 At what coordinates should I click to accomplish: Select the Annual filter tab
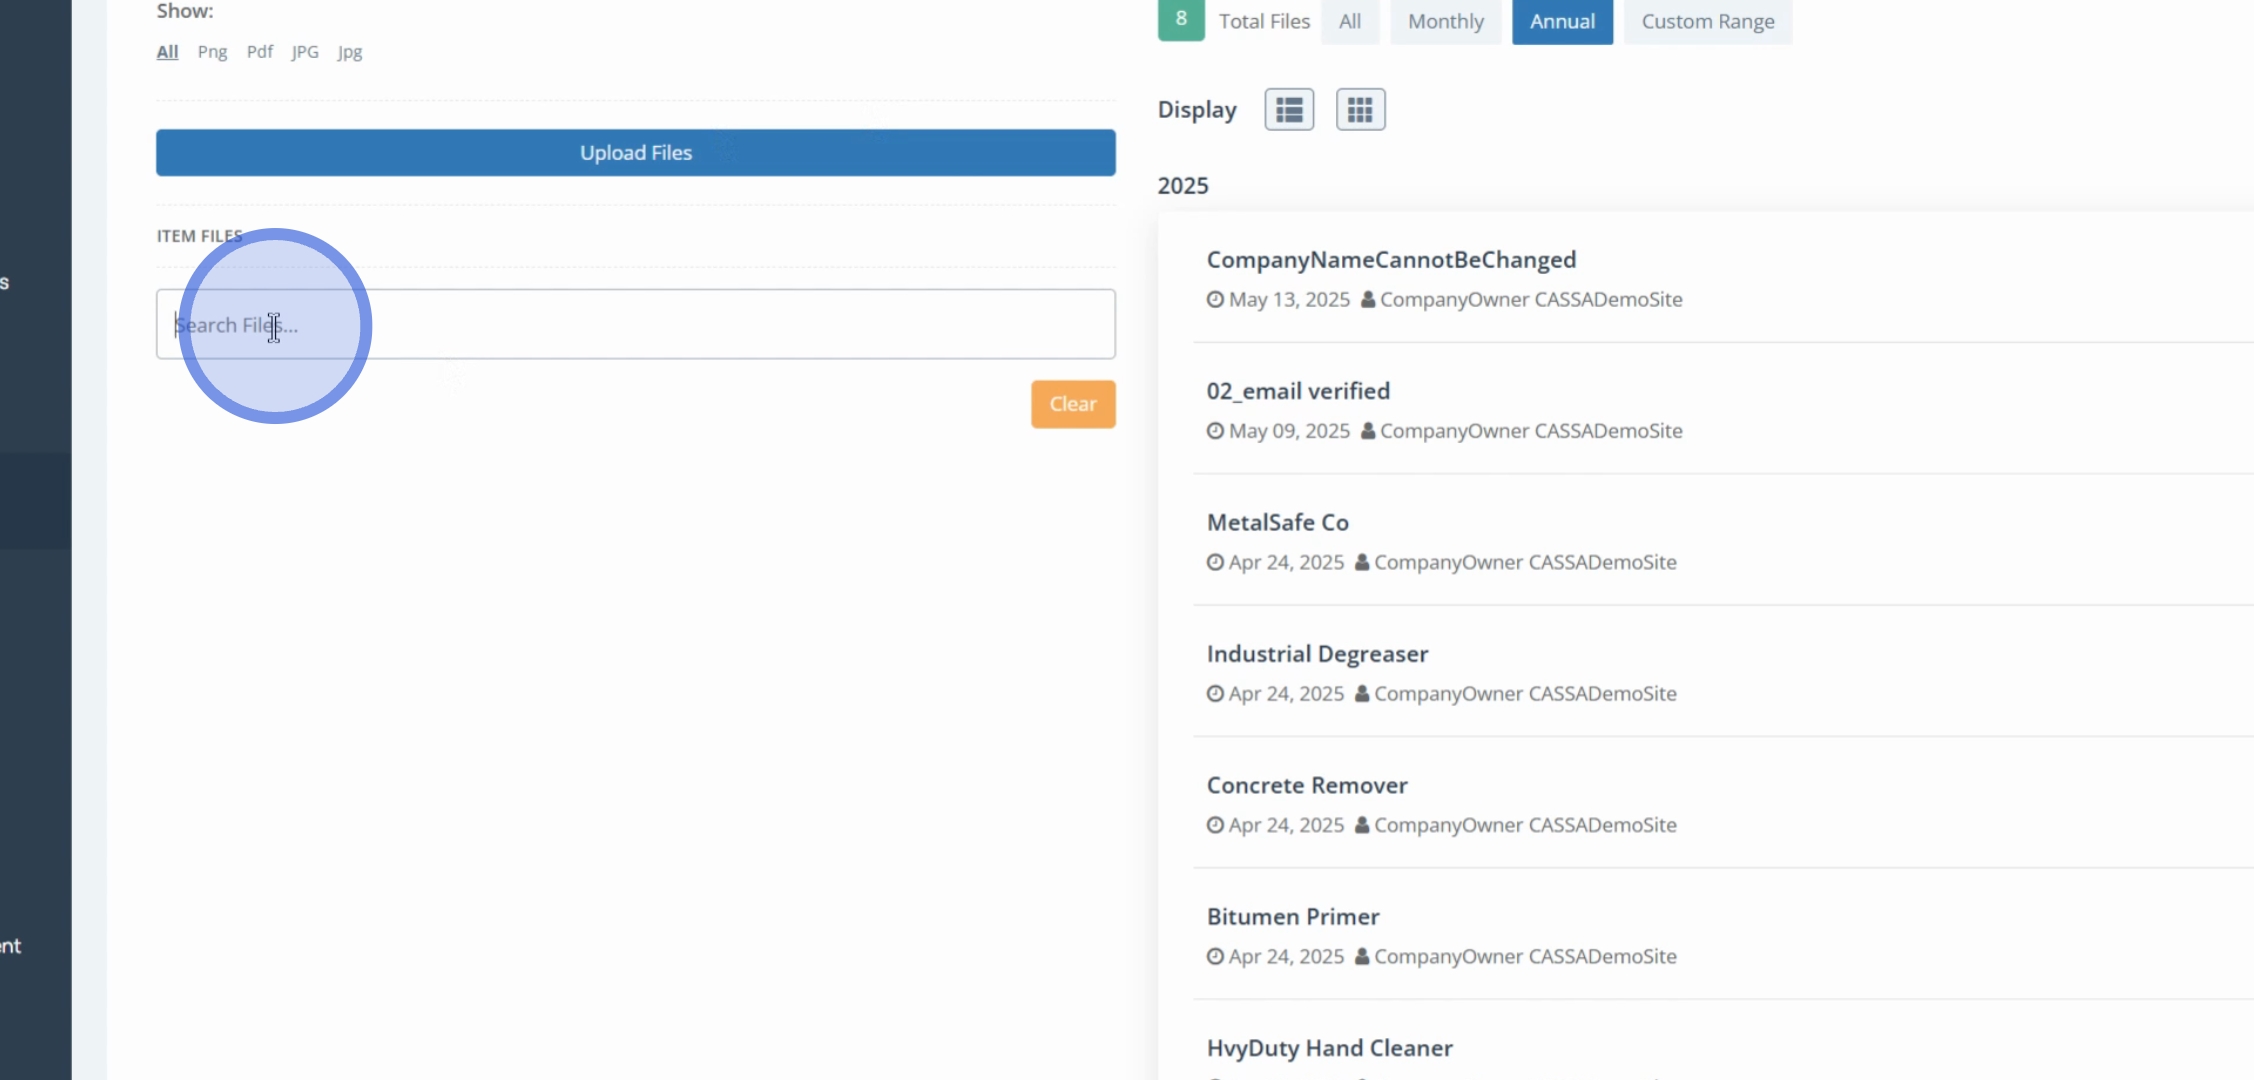click(x=1562, y=21)
